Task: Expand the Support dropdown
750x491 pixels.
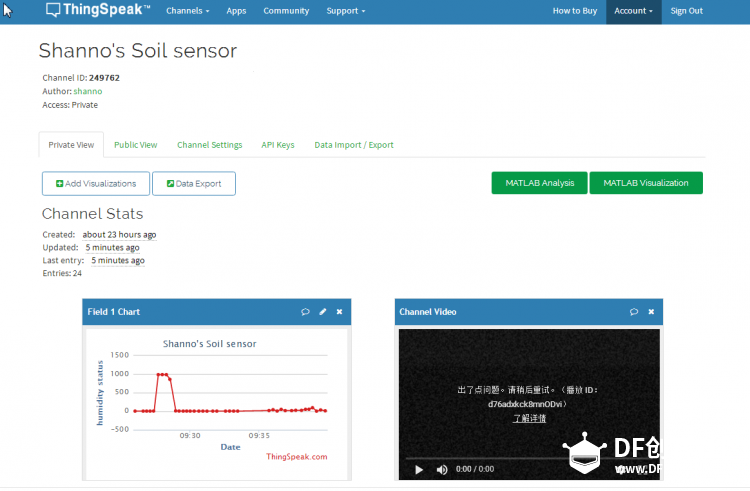Action: tap(345, 11)
